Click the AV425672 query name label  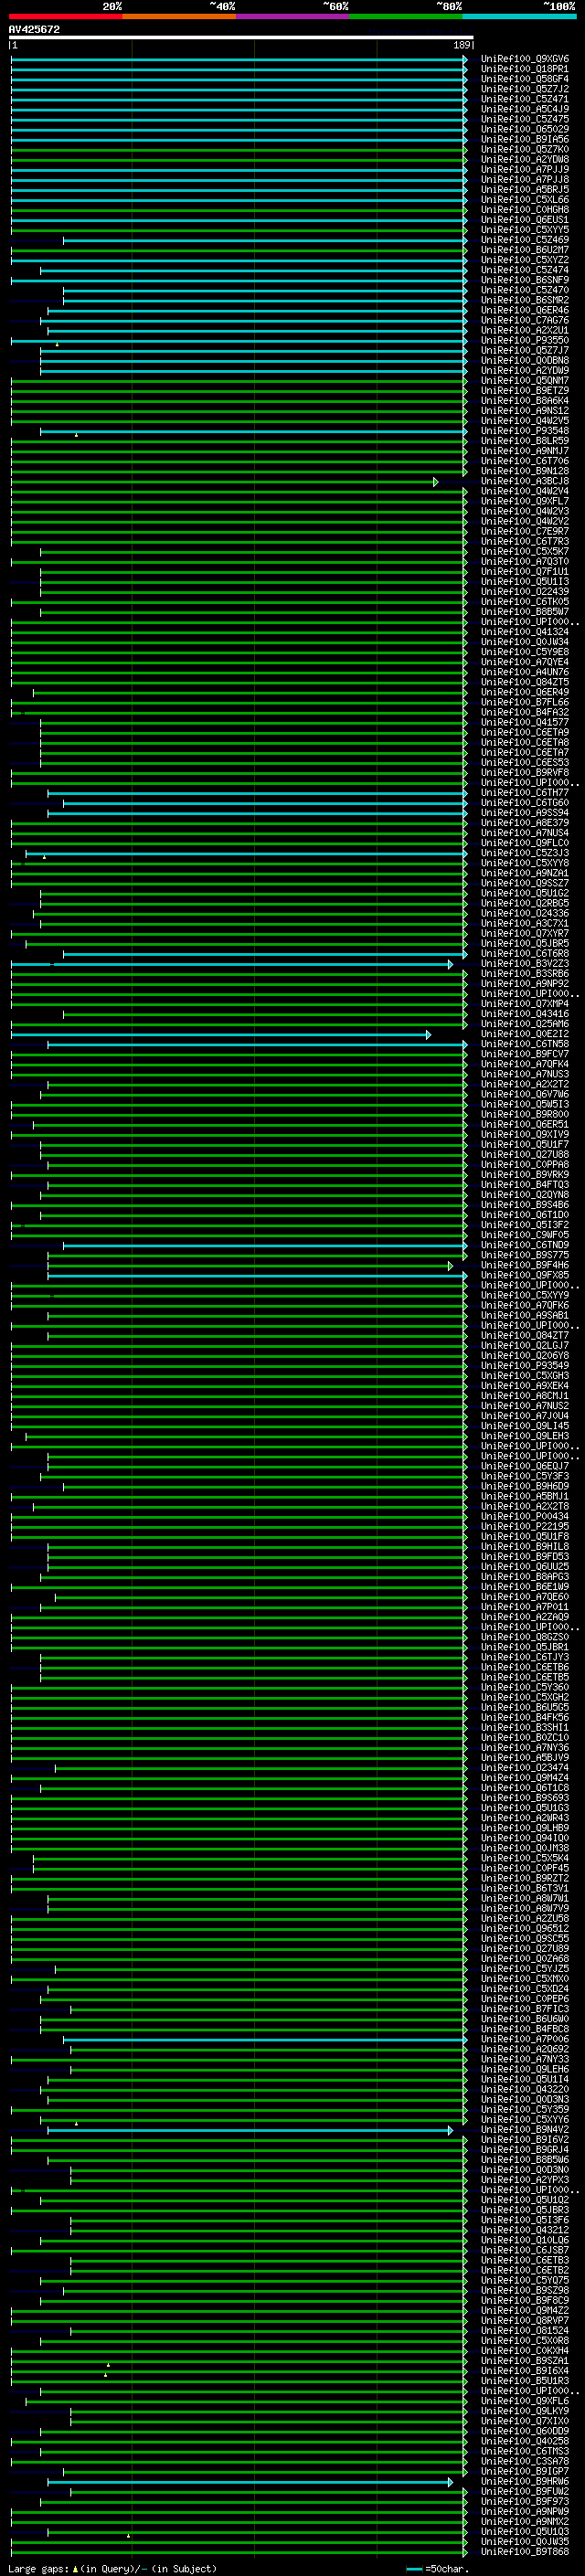click(x=34, y=29)
